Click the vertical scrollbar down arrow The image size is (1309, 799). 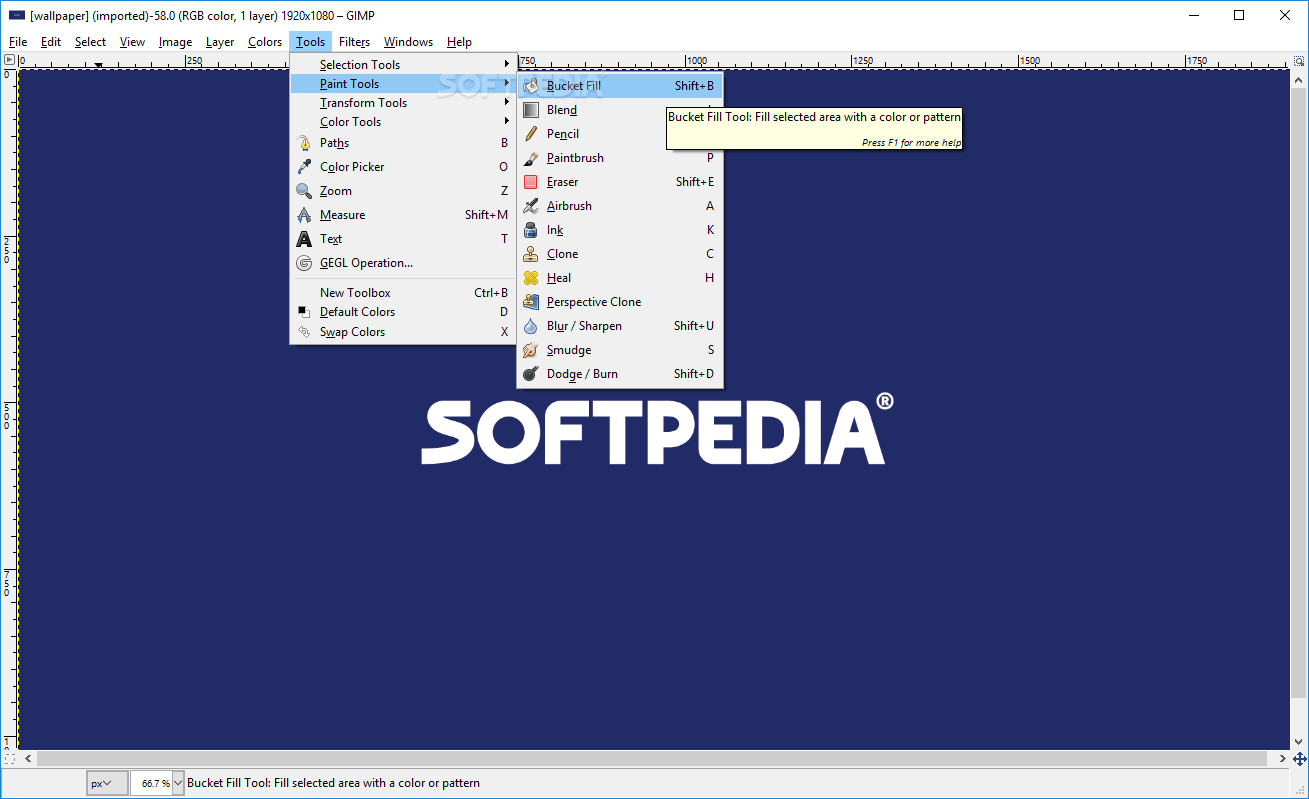point(1300,742)
